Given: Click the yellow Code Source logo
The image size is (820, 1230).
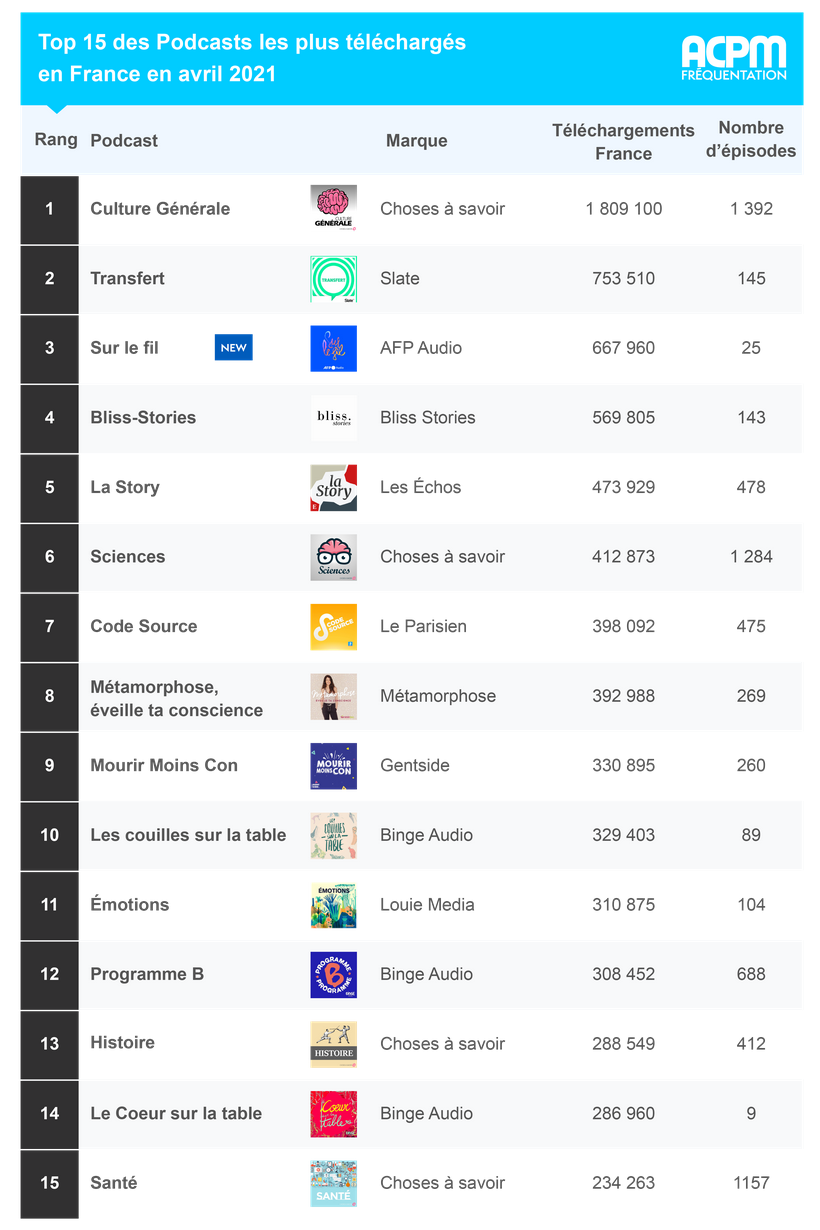Looking at the screenshot, I should pos(333,627).
